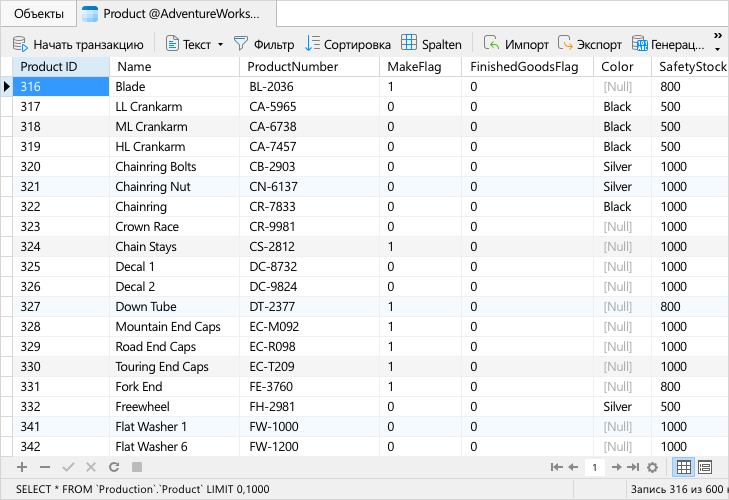This screenshot has height=500, width=729.
Task: Open the Spalten columns tool
Action: pyautogui.click(x=431, y=44)
